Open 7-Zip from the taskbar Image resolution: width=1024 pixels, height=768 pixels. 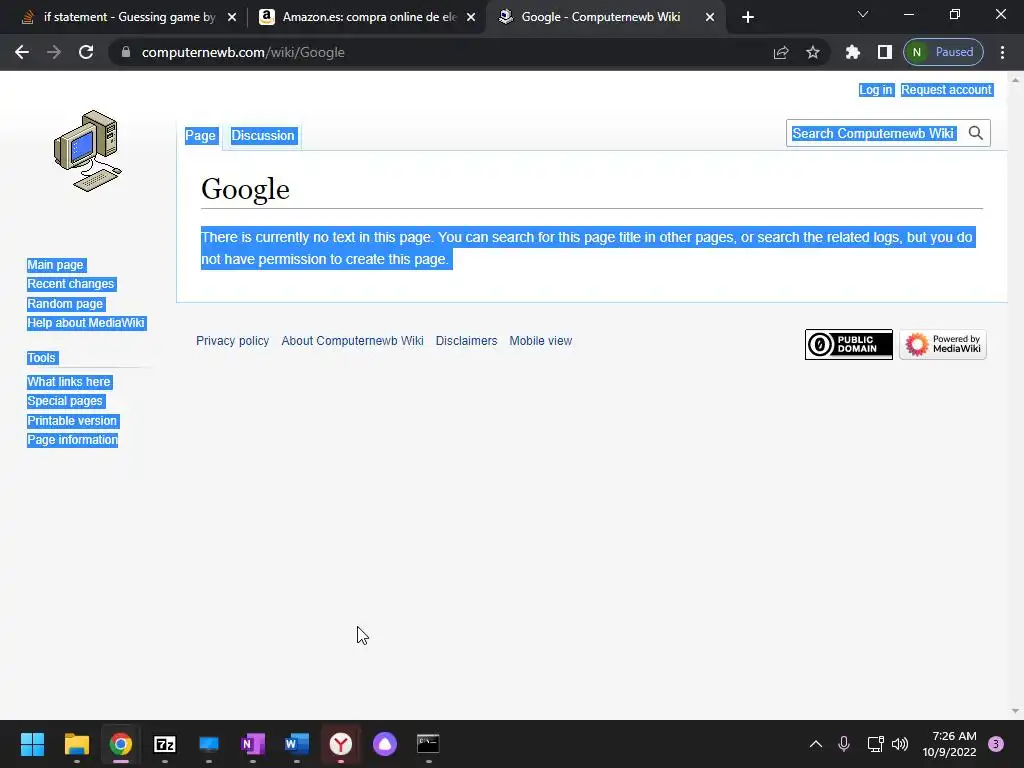pyautogui.click(x=165, y=744)
